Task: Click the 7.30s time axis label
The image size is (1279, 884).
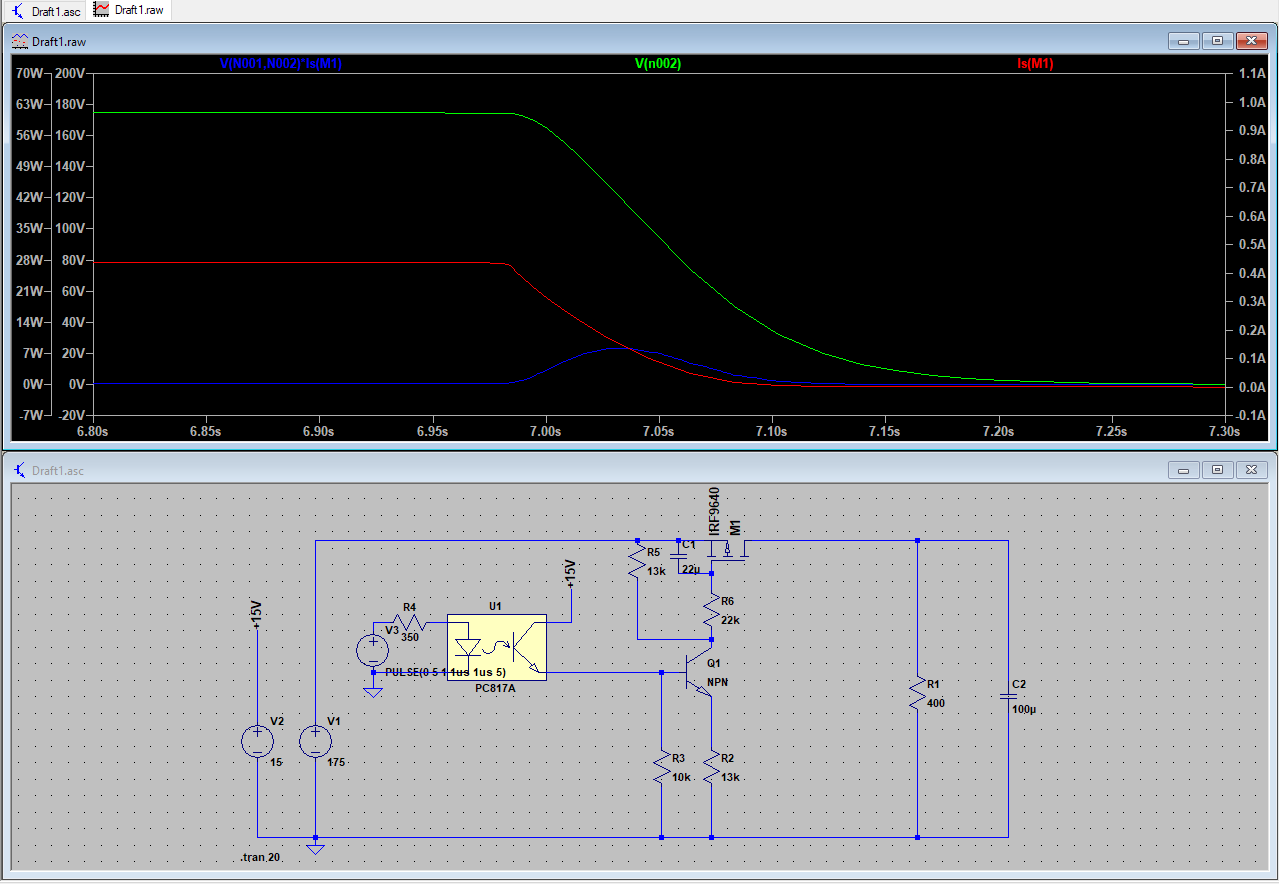Action: tap(1224, 432)
